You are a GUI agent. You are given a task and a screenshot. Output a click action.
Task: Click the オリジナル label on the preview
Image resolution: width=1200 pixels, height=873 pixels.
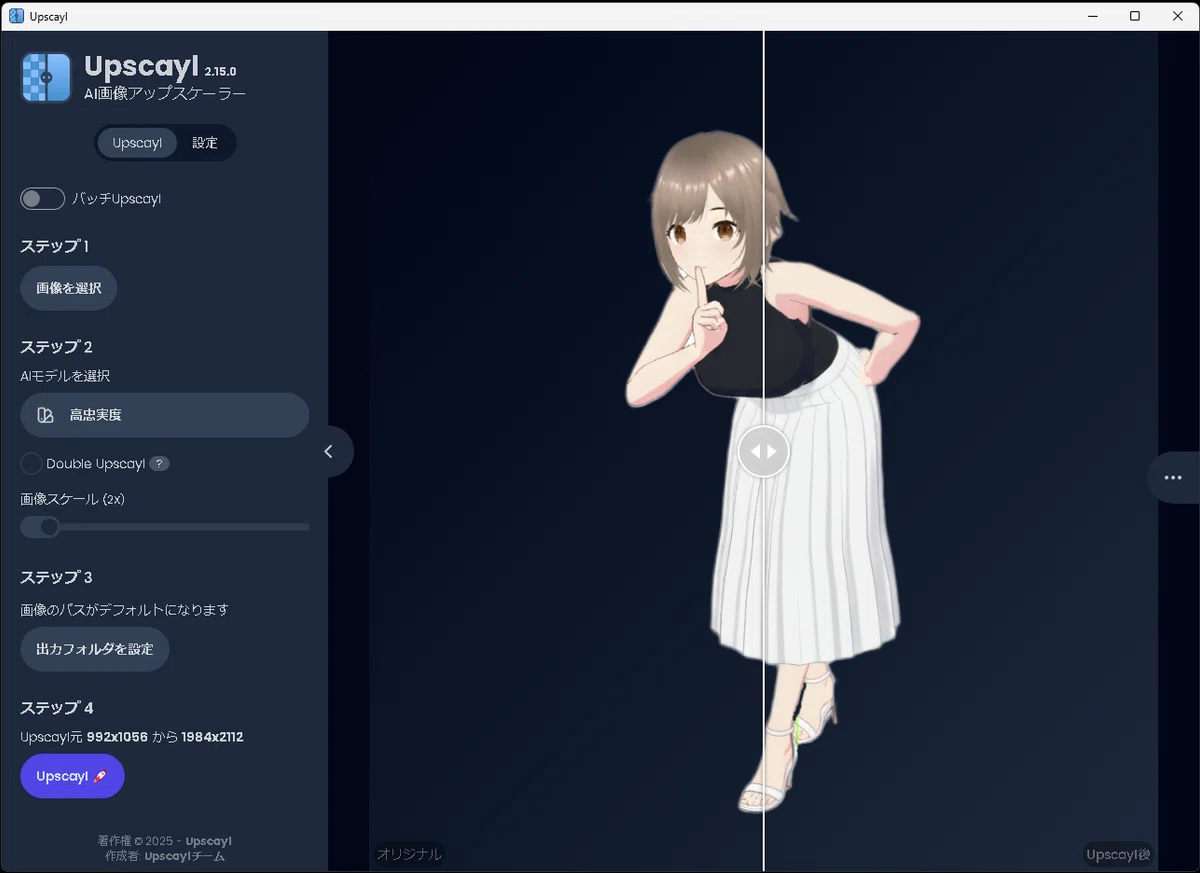[409, 854]
